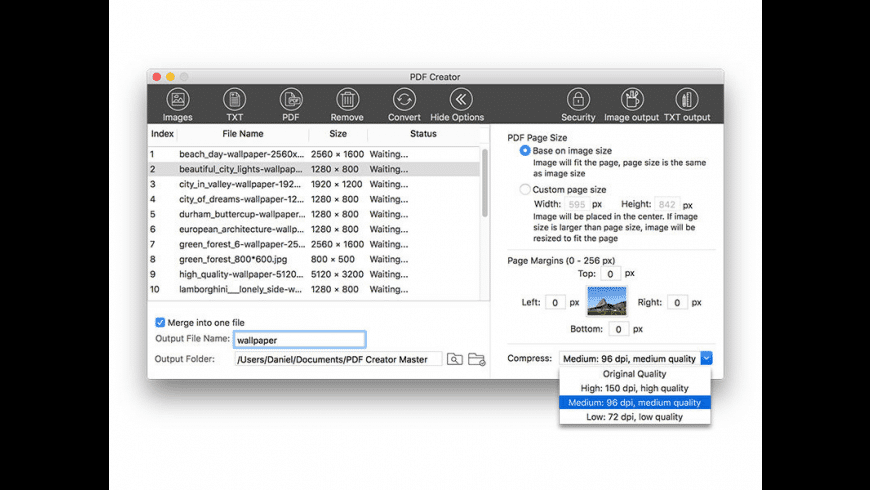Viewport: 870px width, 490px height.
Task: Select row beautiful_city_lights-wallpap...
Action: (x=314, y=169)
